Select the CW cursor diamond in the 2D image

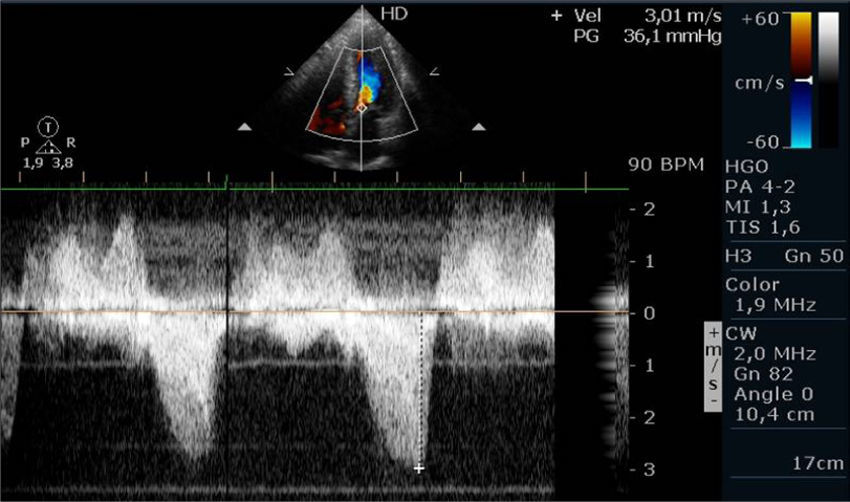point(361,106)
